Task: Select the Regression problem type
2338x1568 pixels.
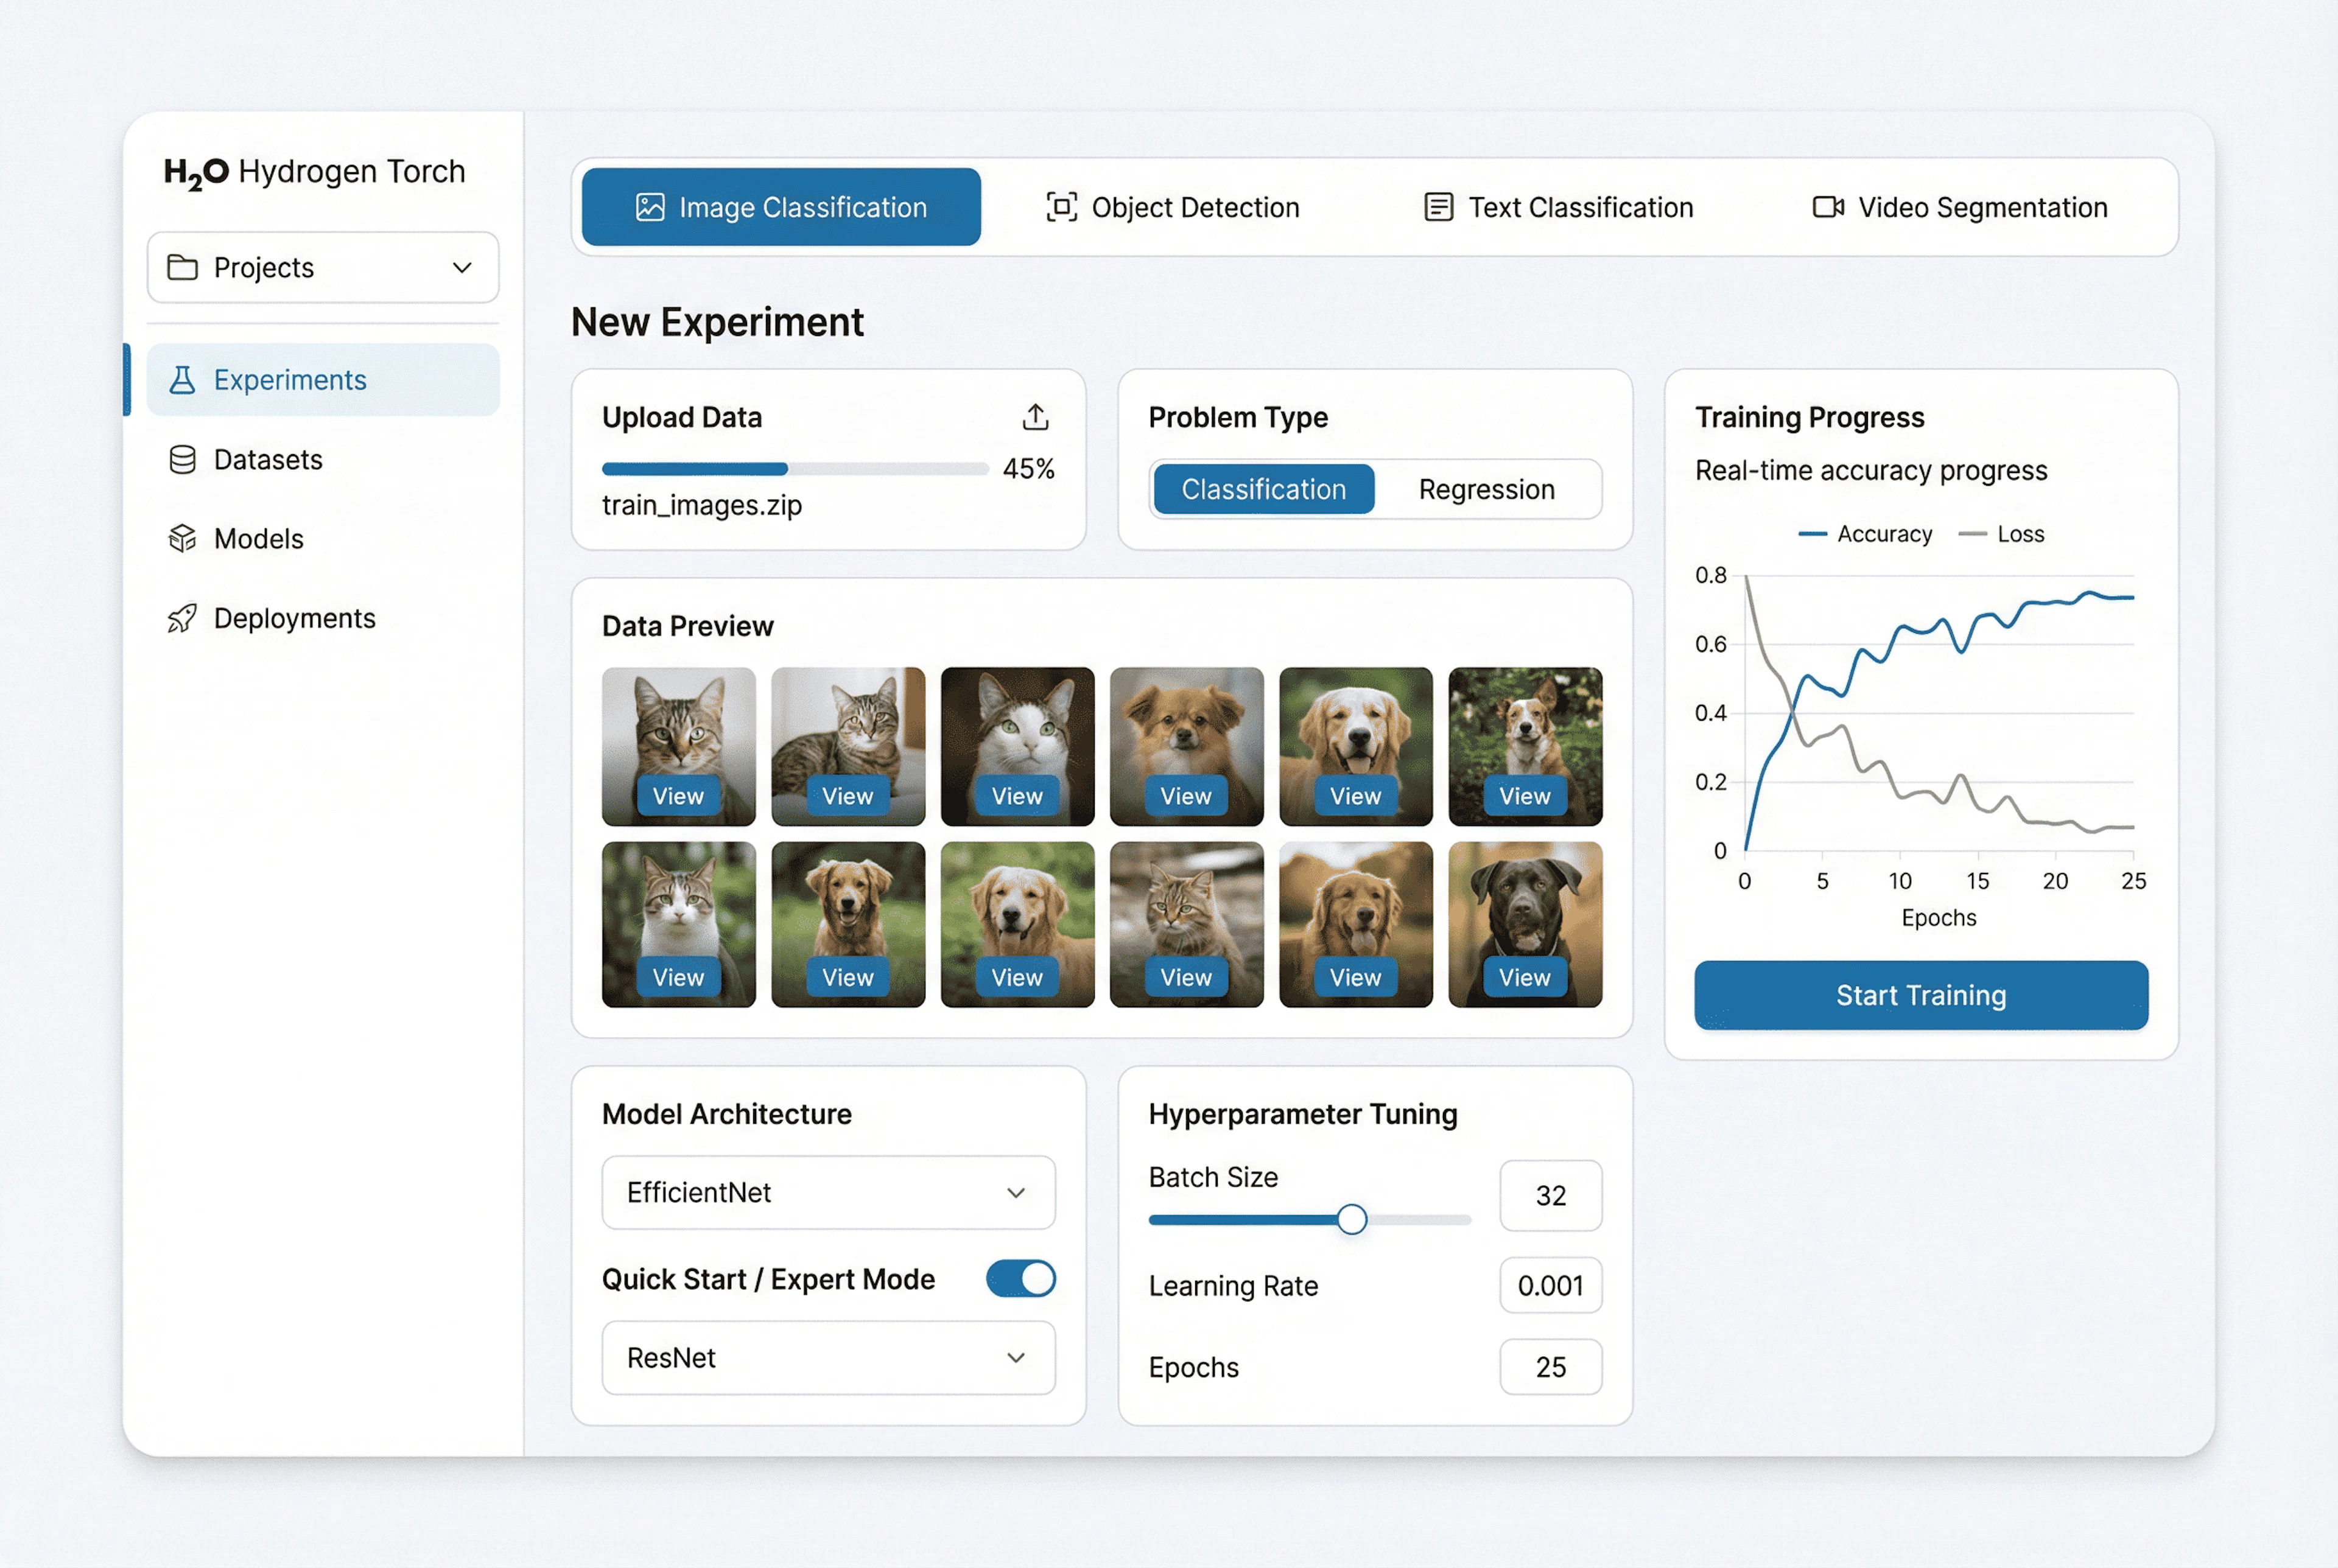Action: pos(1486,490)
